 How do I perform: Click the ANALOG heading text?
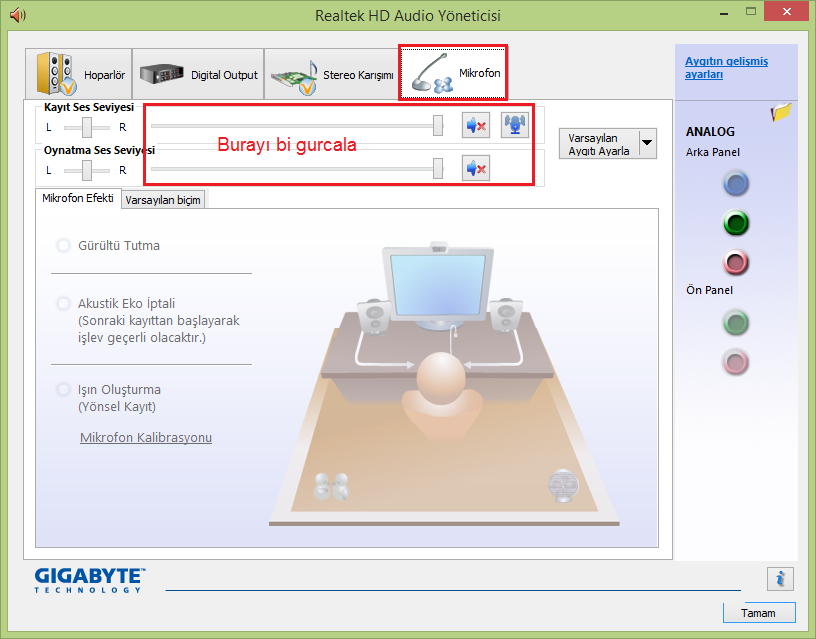point(710,132)
